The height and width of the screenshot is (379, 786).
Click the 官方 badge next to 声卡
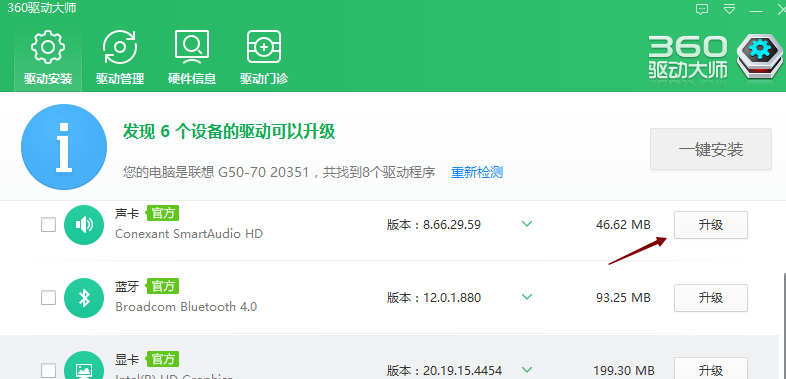coord(162,214)
